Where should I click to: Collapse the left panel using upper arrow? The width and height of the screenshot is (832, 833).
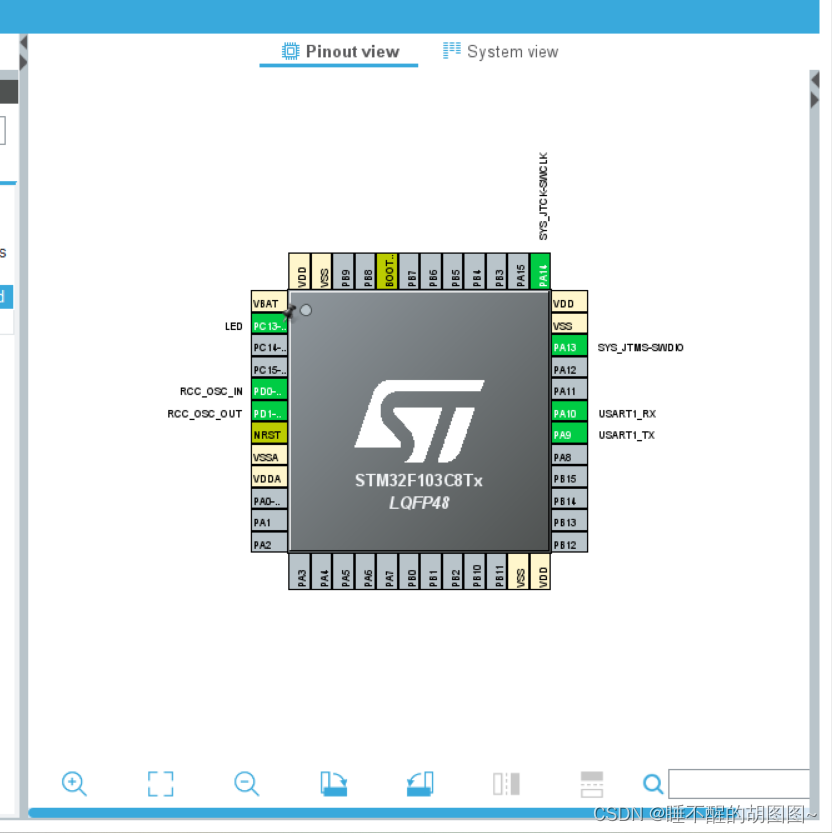point(23,42)
